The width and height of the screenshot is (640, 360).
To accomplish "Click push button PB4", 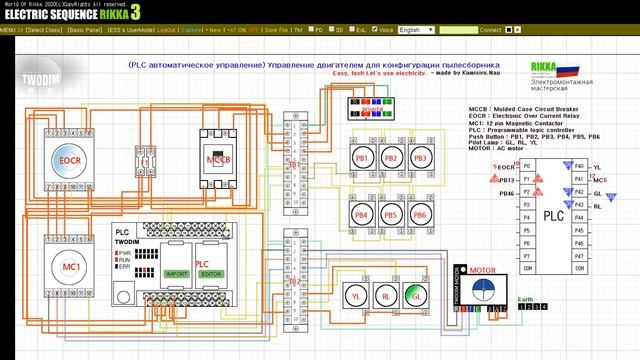I will tap(362, 215).
